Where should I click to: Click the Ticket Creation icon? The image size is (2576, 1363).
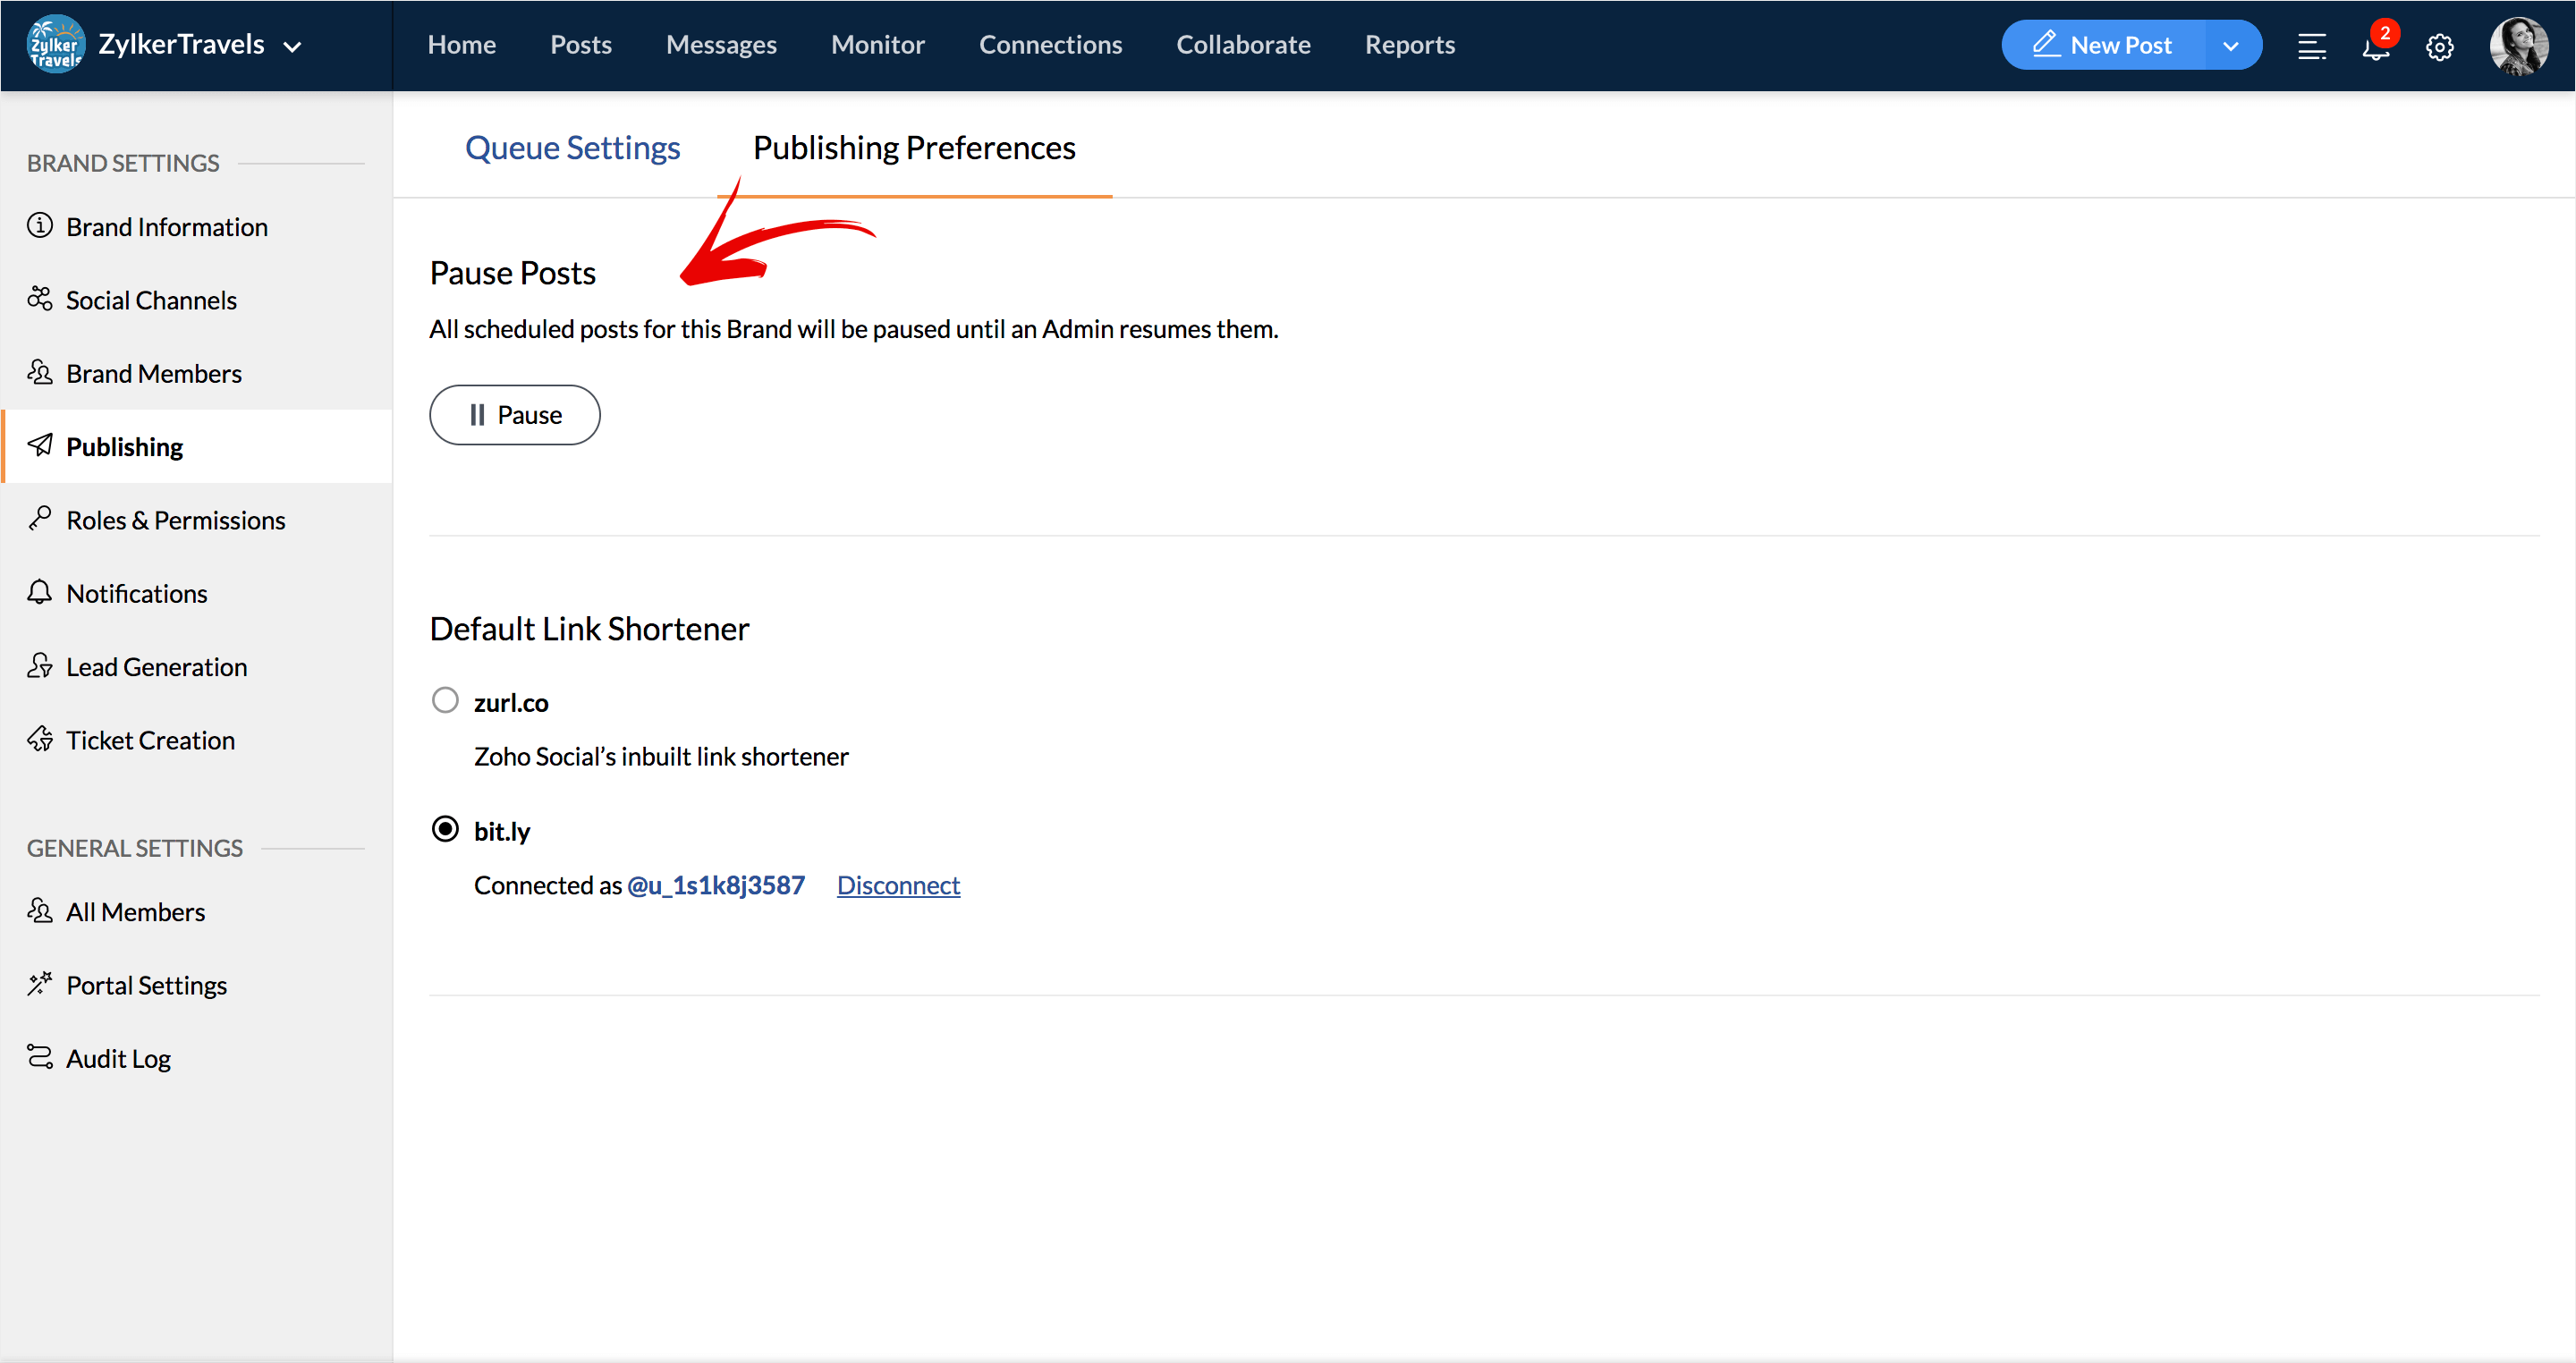point(40,739)
